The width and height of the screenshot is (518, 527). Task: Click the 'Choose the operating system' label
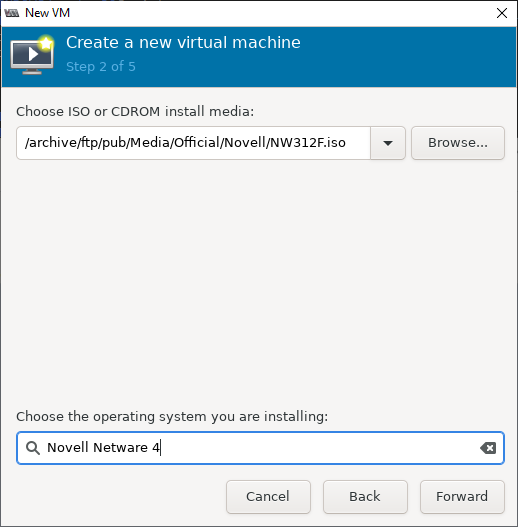(x=172, y=416)
